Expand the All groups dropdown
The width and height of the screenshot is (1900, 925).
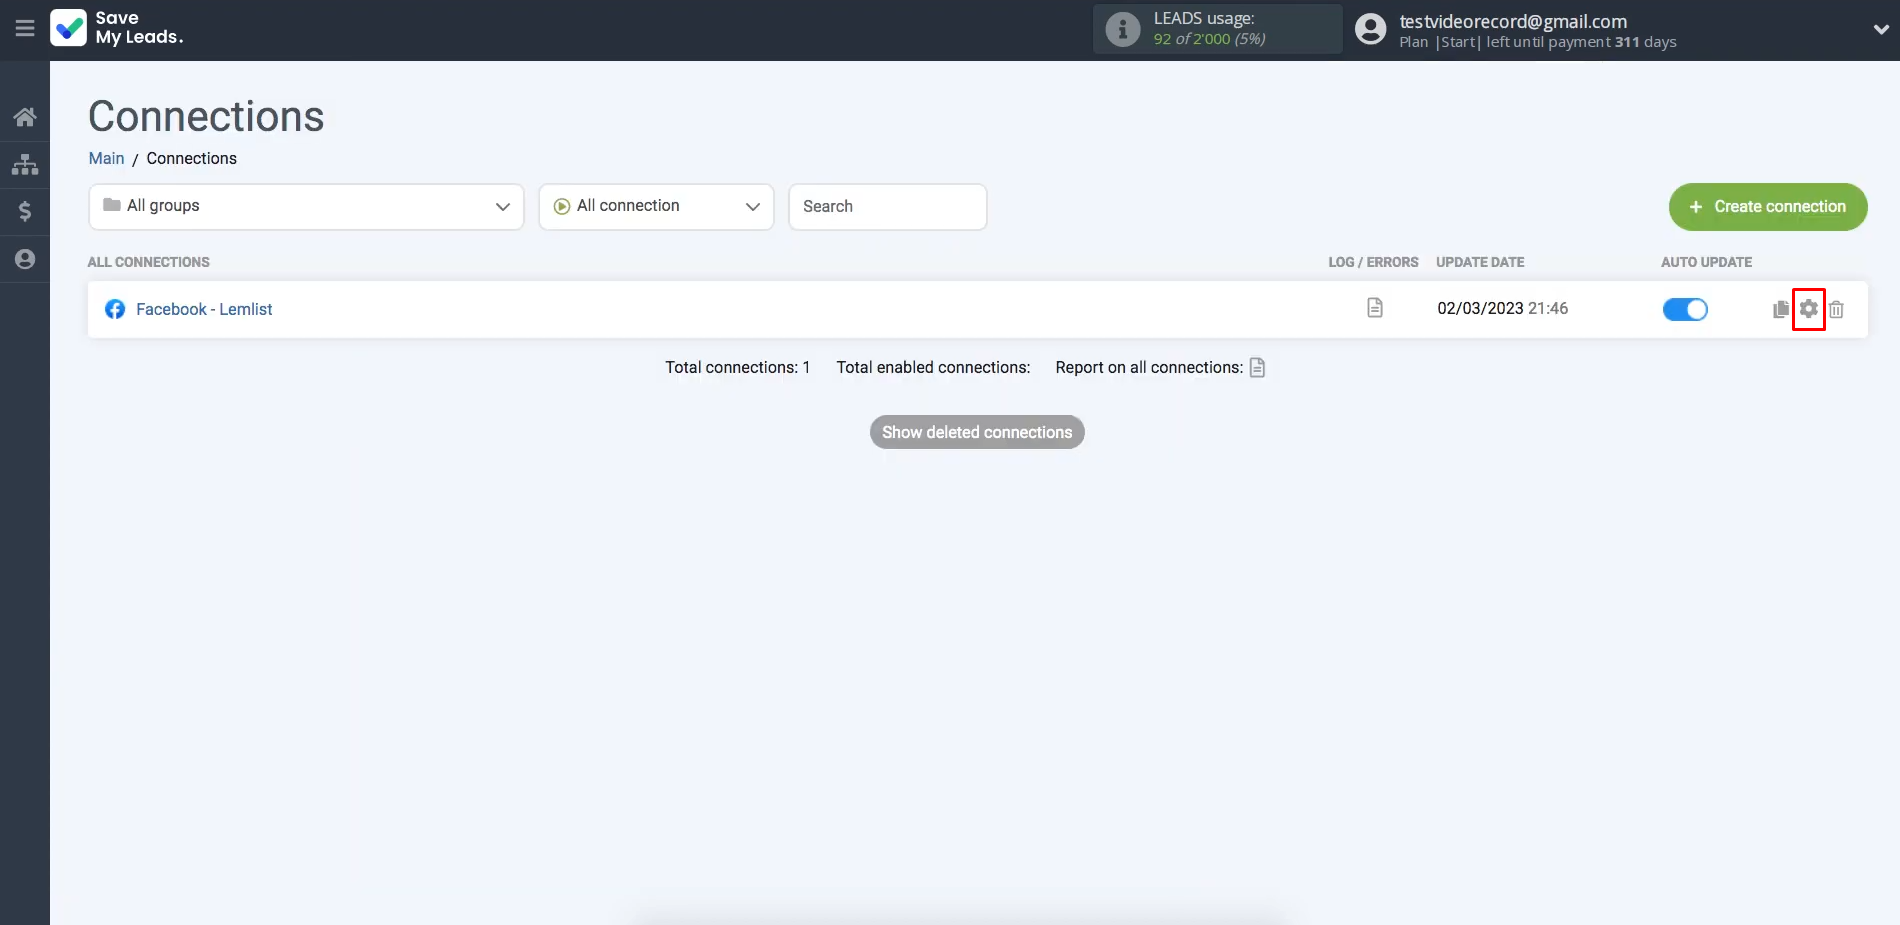tap(306, 206)
